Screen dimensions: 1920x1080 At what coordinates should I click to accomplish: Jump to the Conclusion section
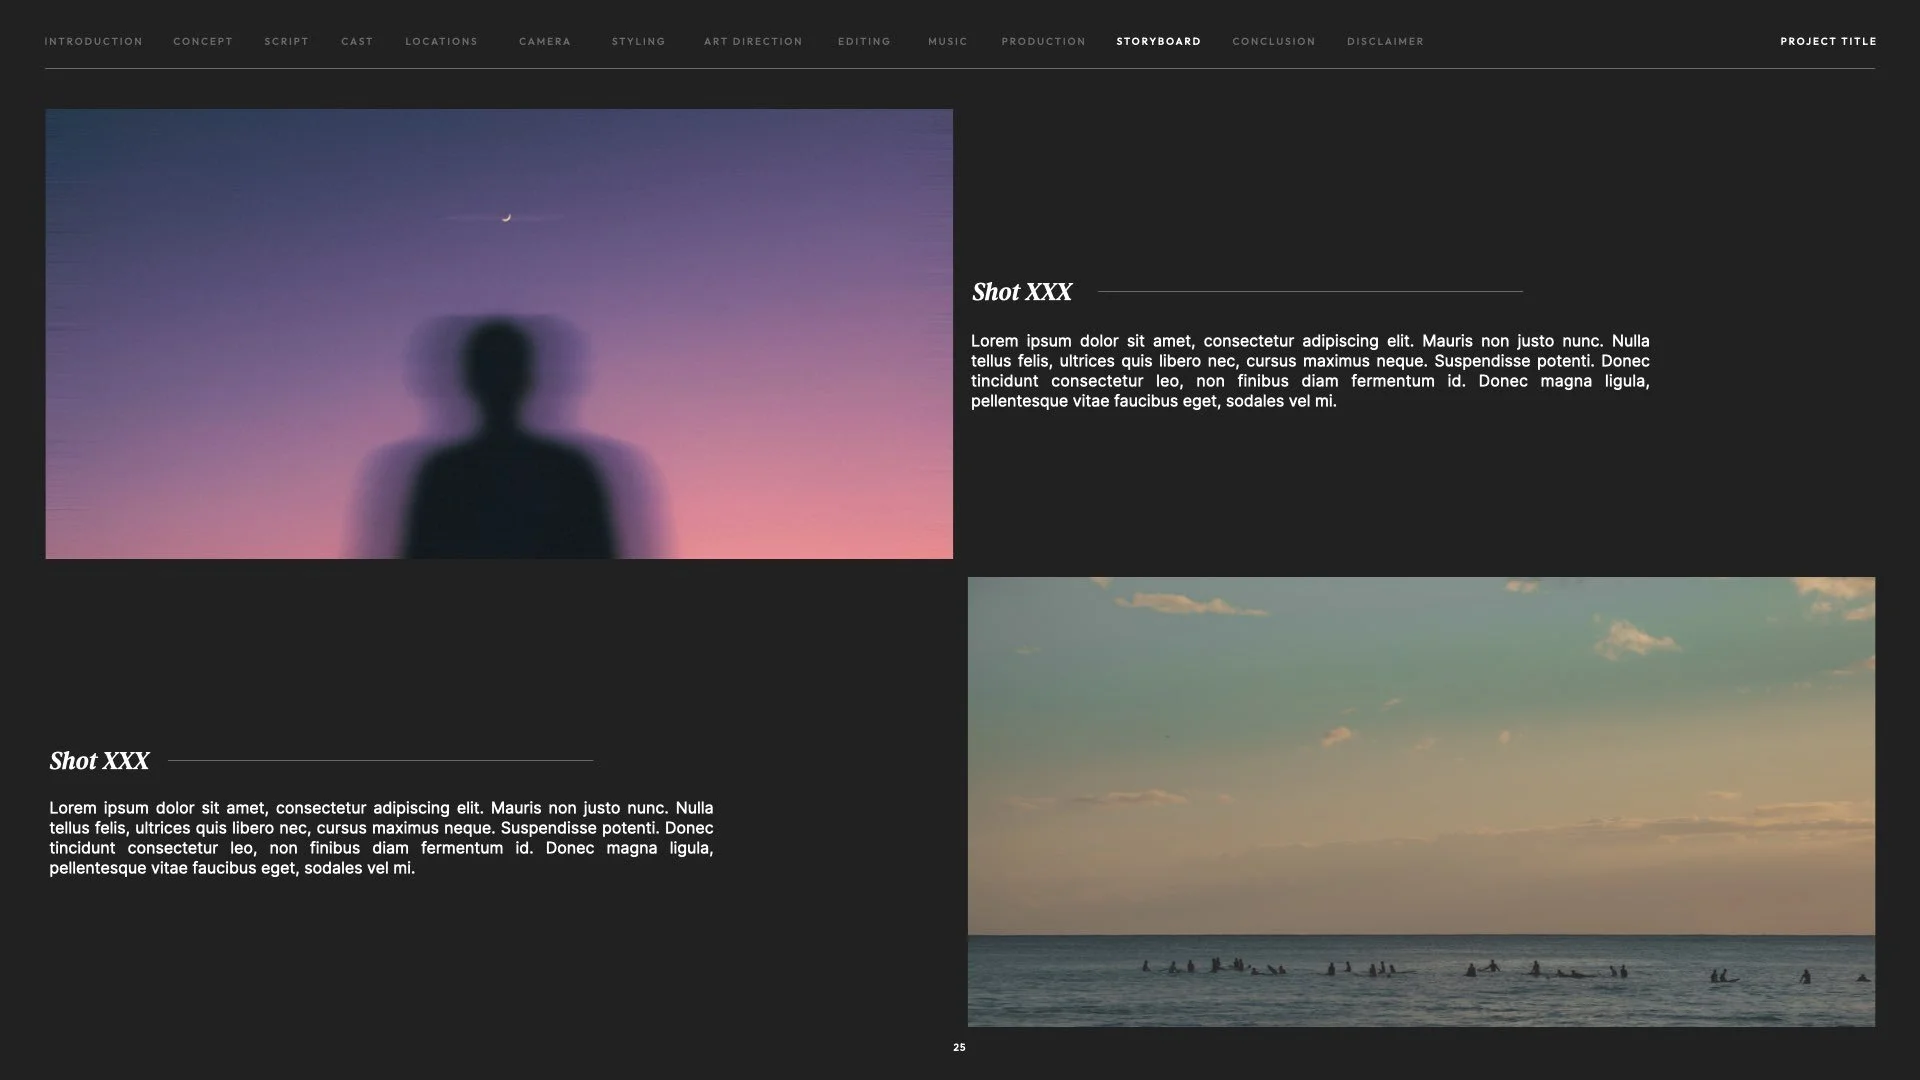pyautogui.click(x=1273, y=41)
